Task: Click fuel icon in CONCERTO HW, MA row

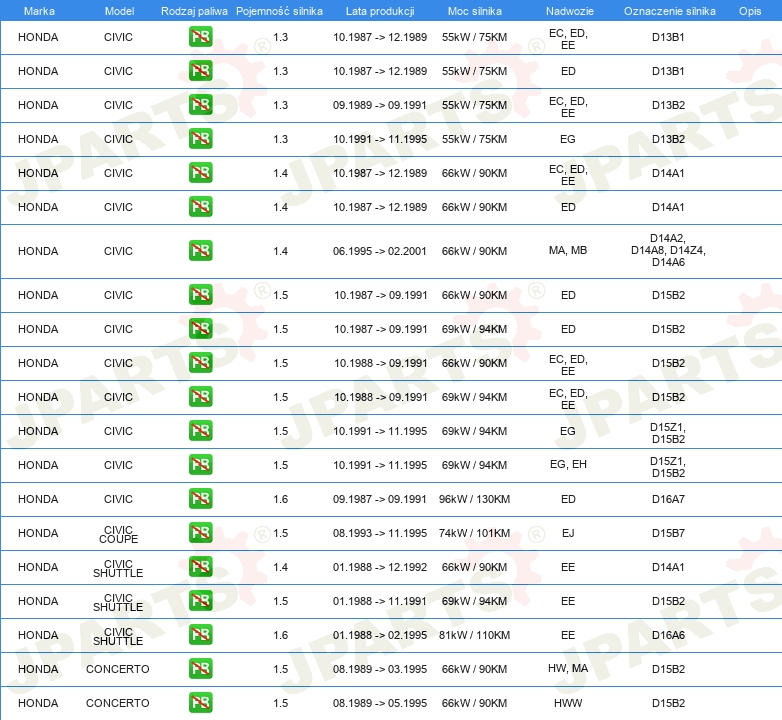Action: coord(200,669)
